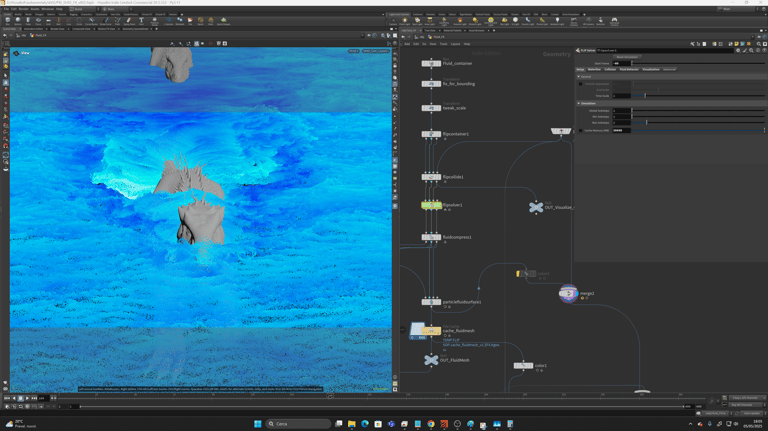Select the fluidcompress1 node
768x431 pixels.
(431, 237)
